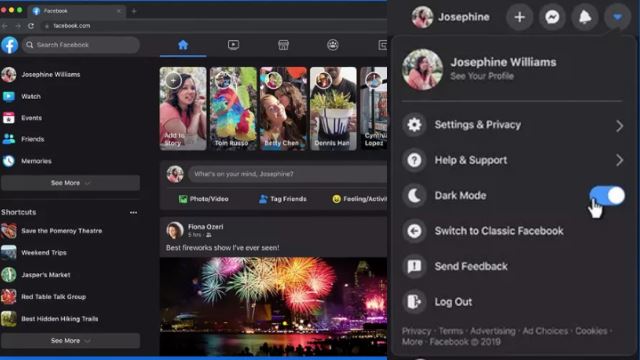
Task: View Betty Chen's story
Action: tap(283, 109)
